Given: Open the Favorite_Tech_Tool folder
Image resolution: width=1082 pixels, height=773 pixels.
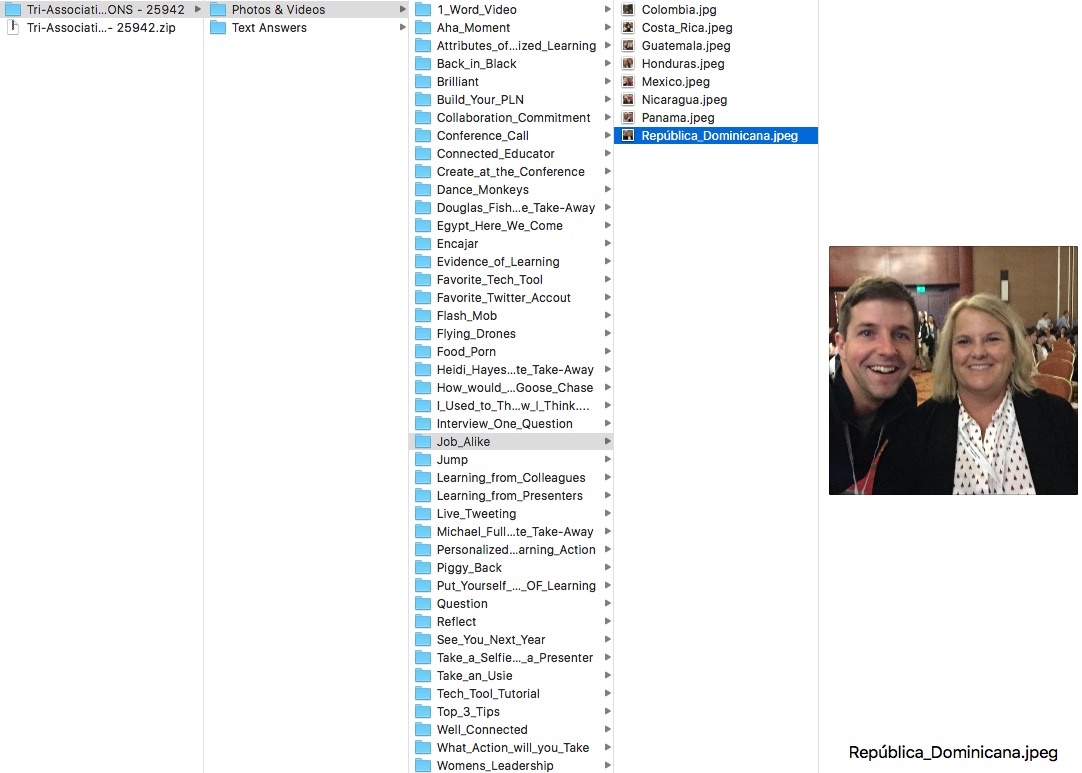Looking at the screenshot, I should [x=511, y=280].
